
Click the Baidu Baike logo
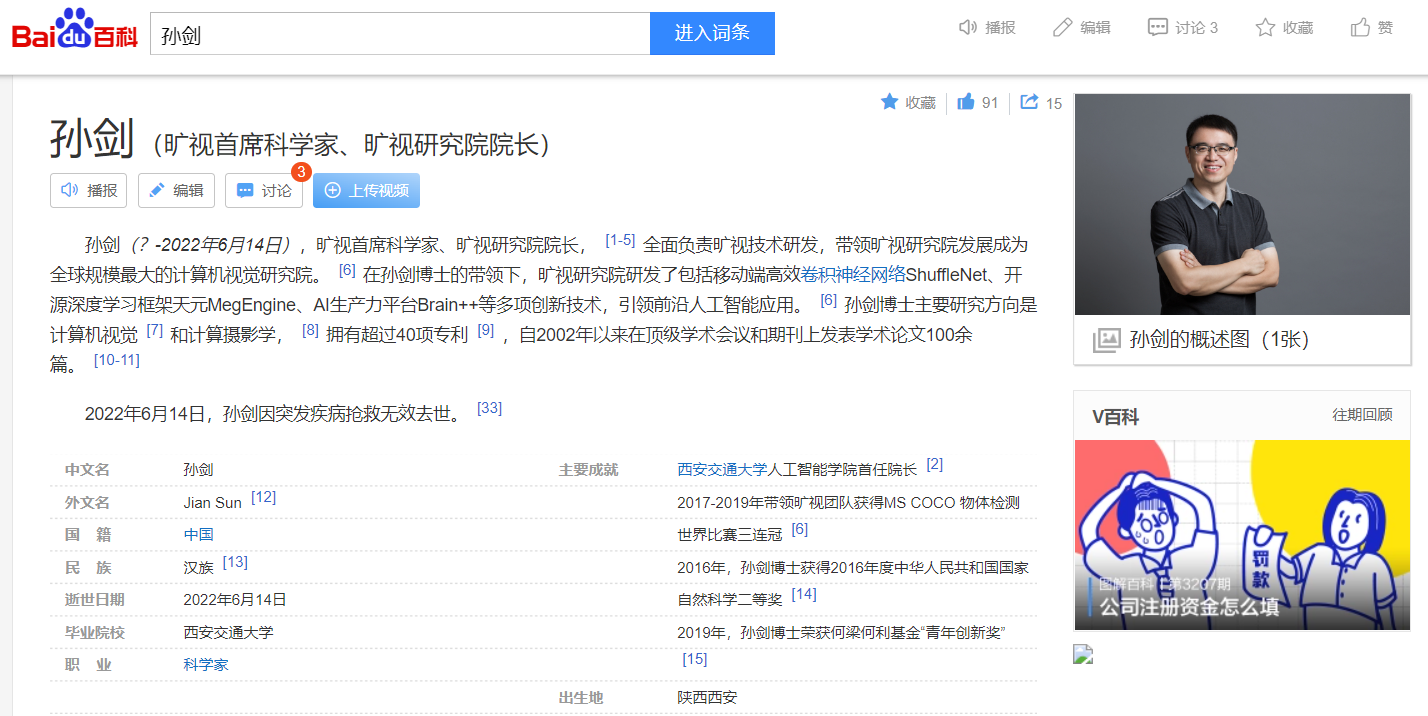coord(75,33)
